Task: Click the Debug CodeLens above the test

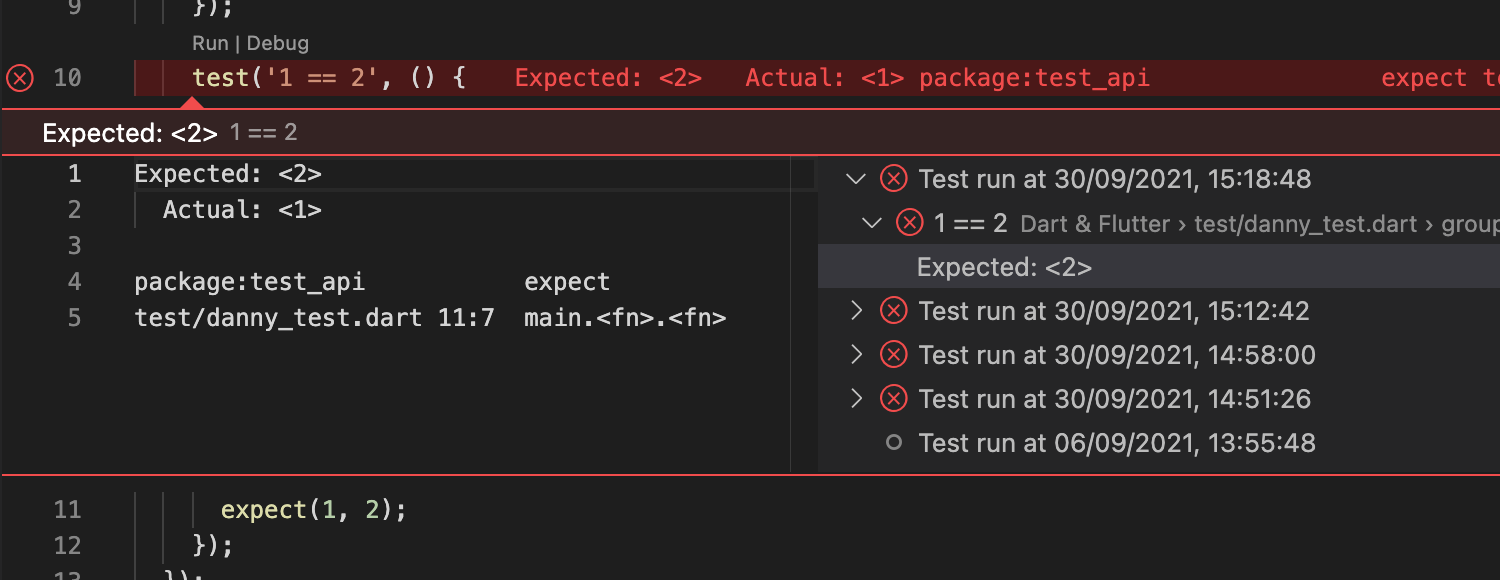Action: [x=278, y=44]
